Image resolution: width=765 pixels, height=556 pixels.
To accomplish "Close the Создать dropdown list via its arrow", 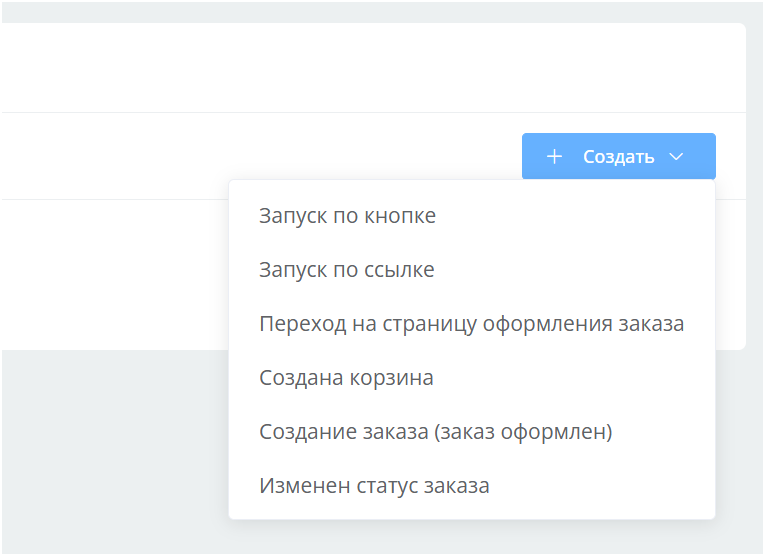I will [676, 157].
